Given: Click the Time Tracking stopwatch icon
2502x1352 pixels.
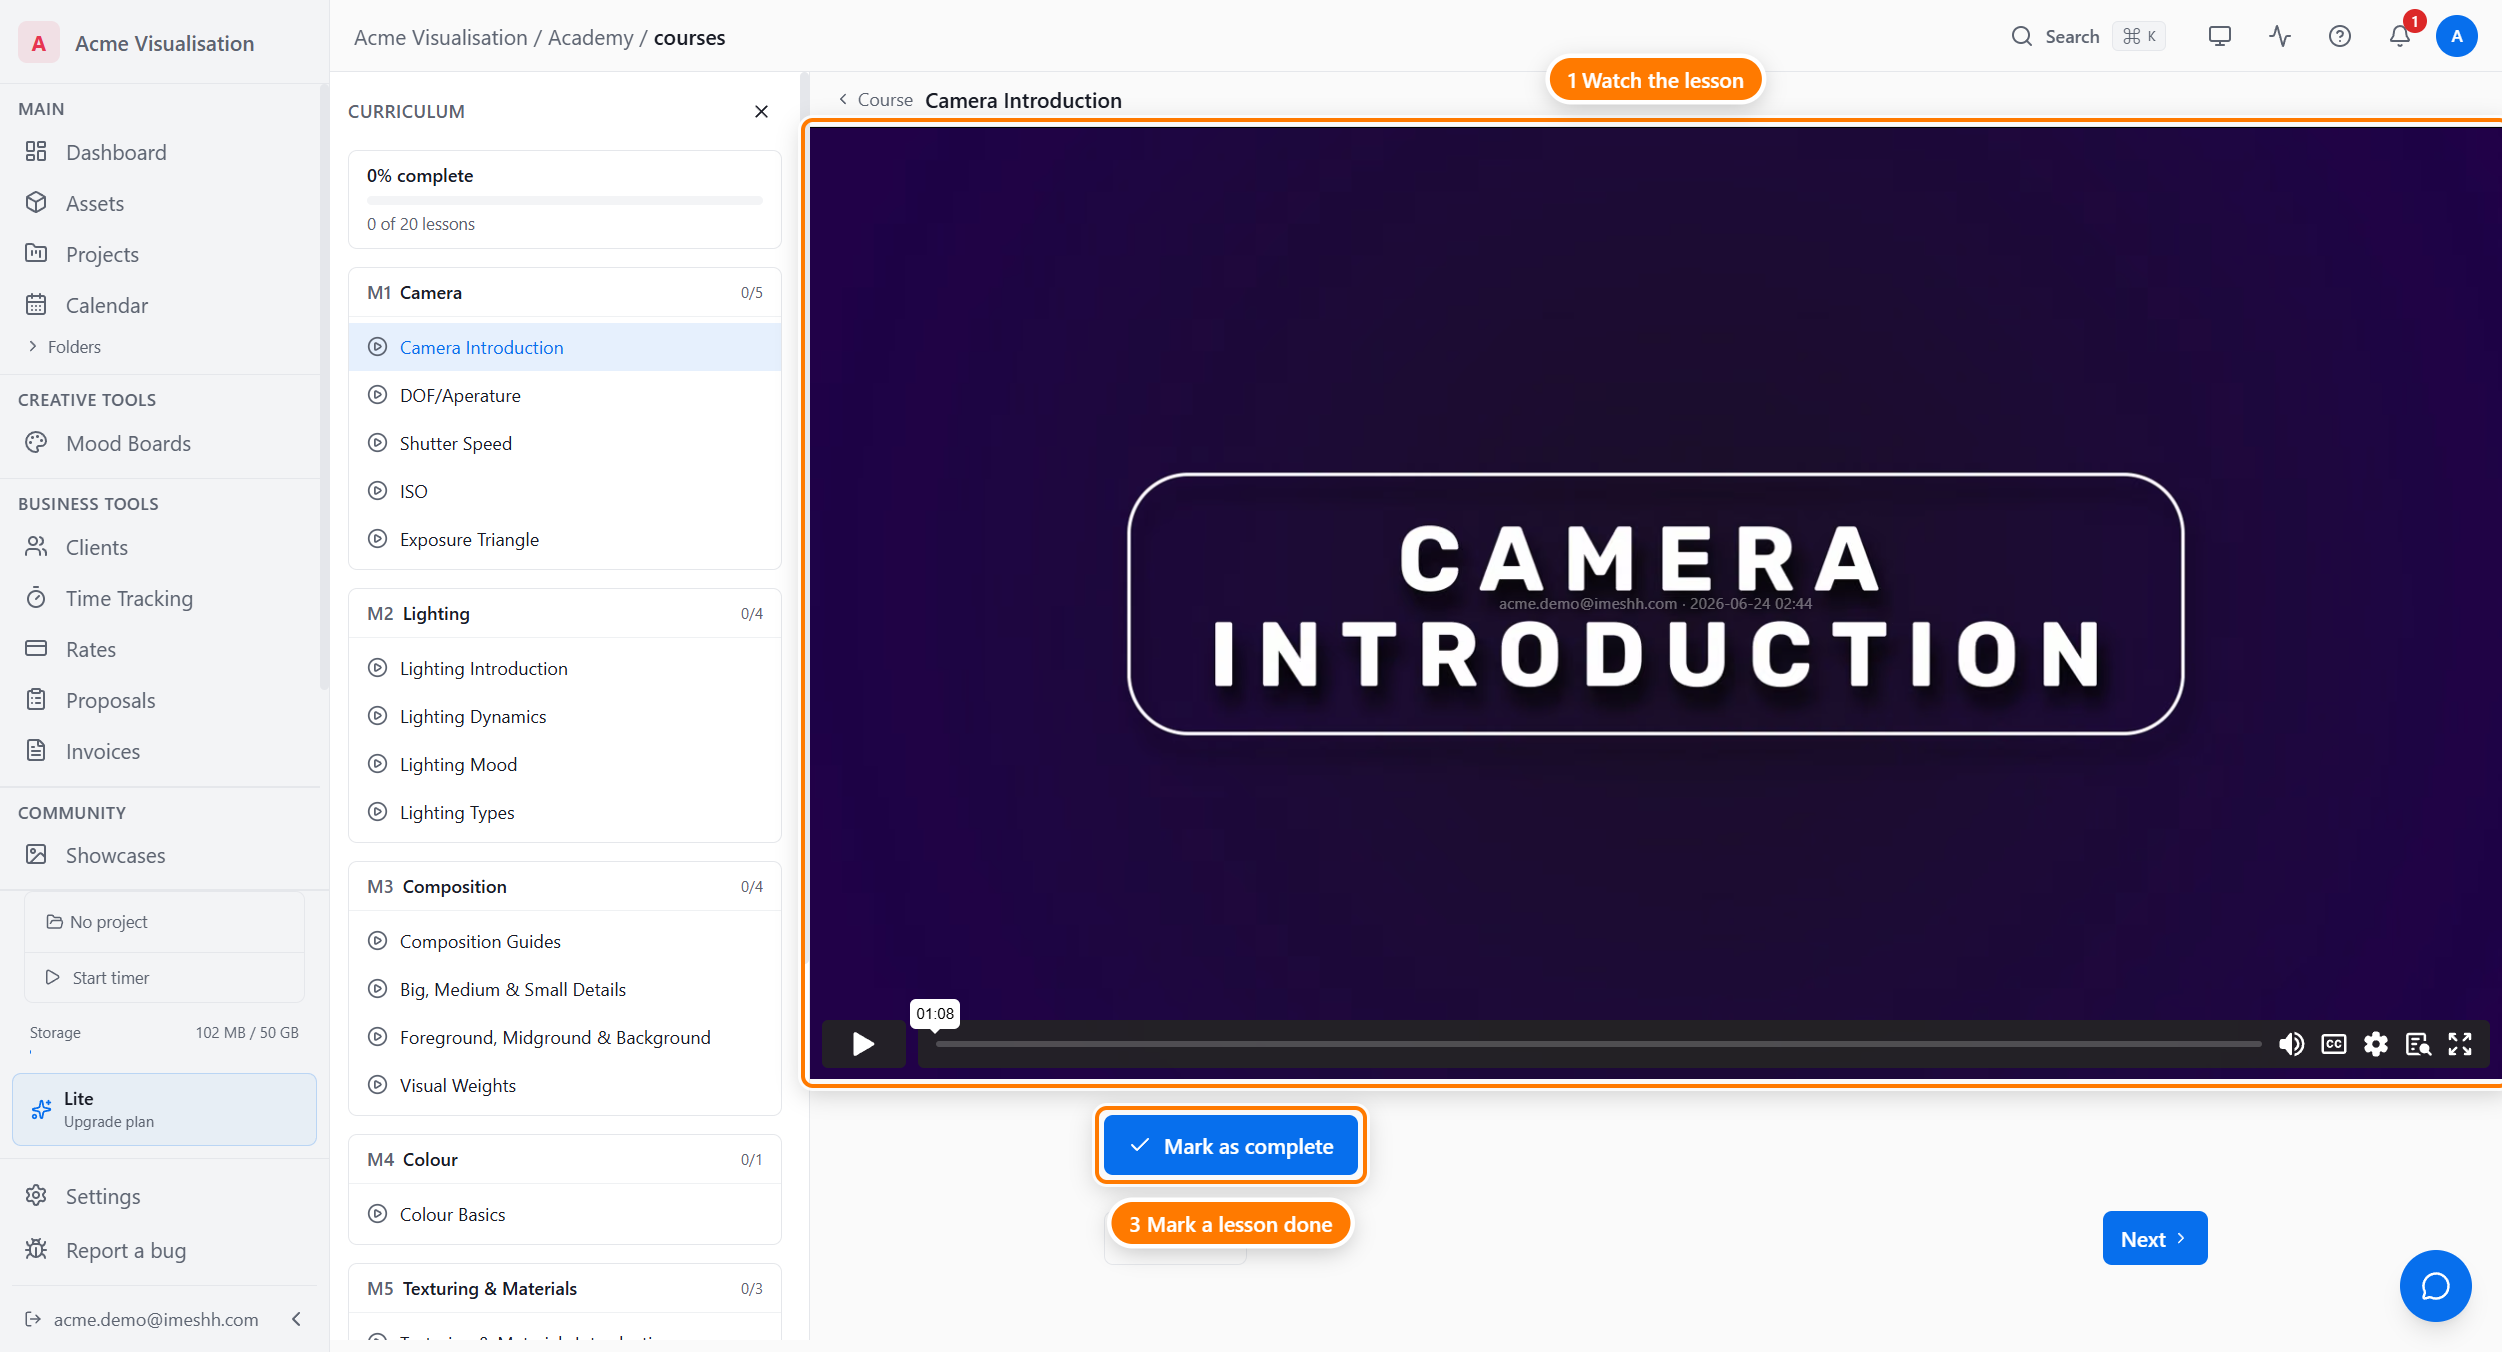Looking at the screenshot, I should 36,598.
